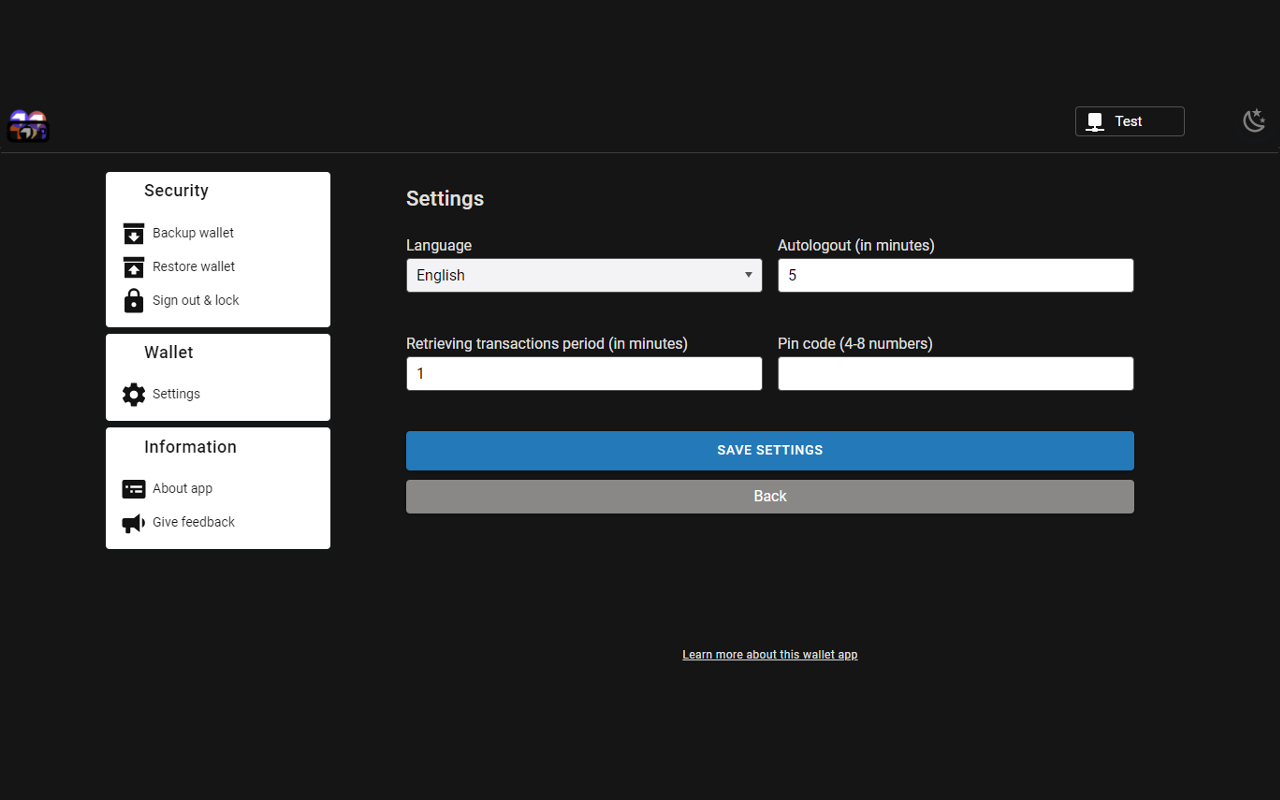Click the Language label
The image size is (1280, 800).
tap(439, 245)
